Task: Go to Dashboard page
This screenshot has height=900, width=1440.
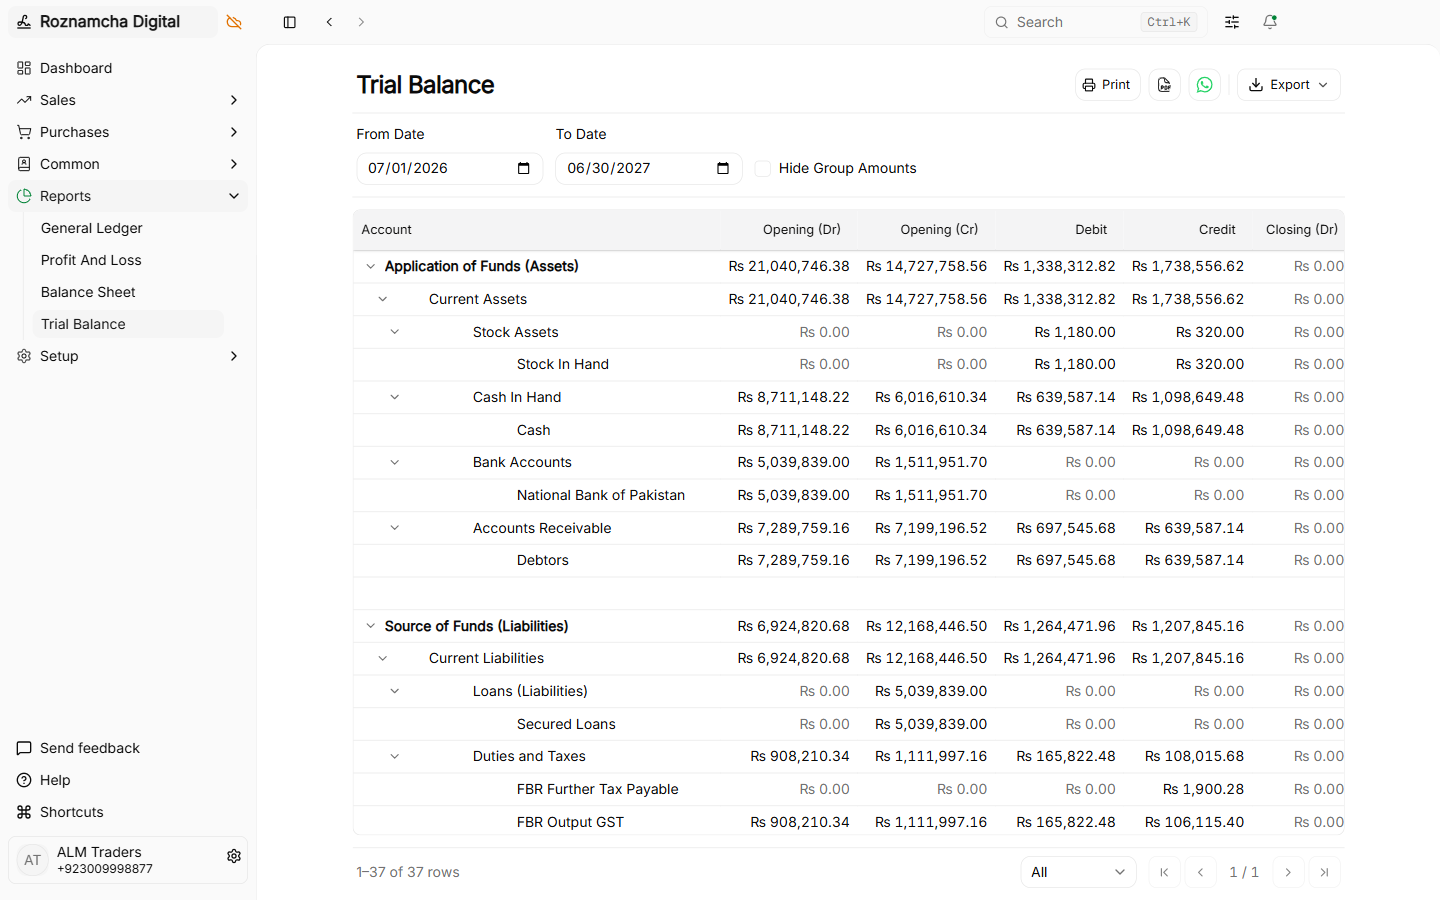Action: pos(128,68)
